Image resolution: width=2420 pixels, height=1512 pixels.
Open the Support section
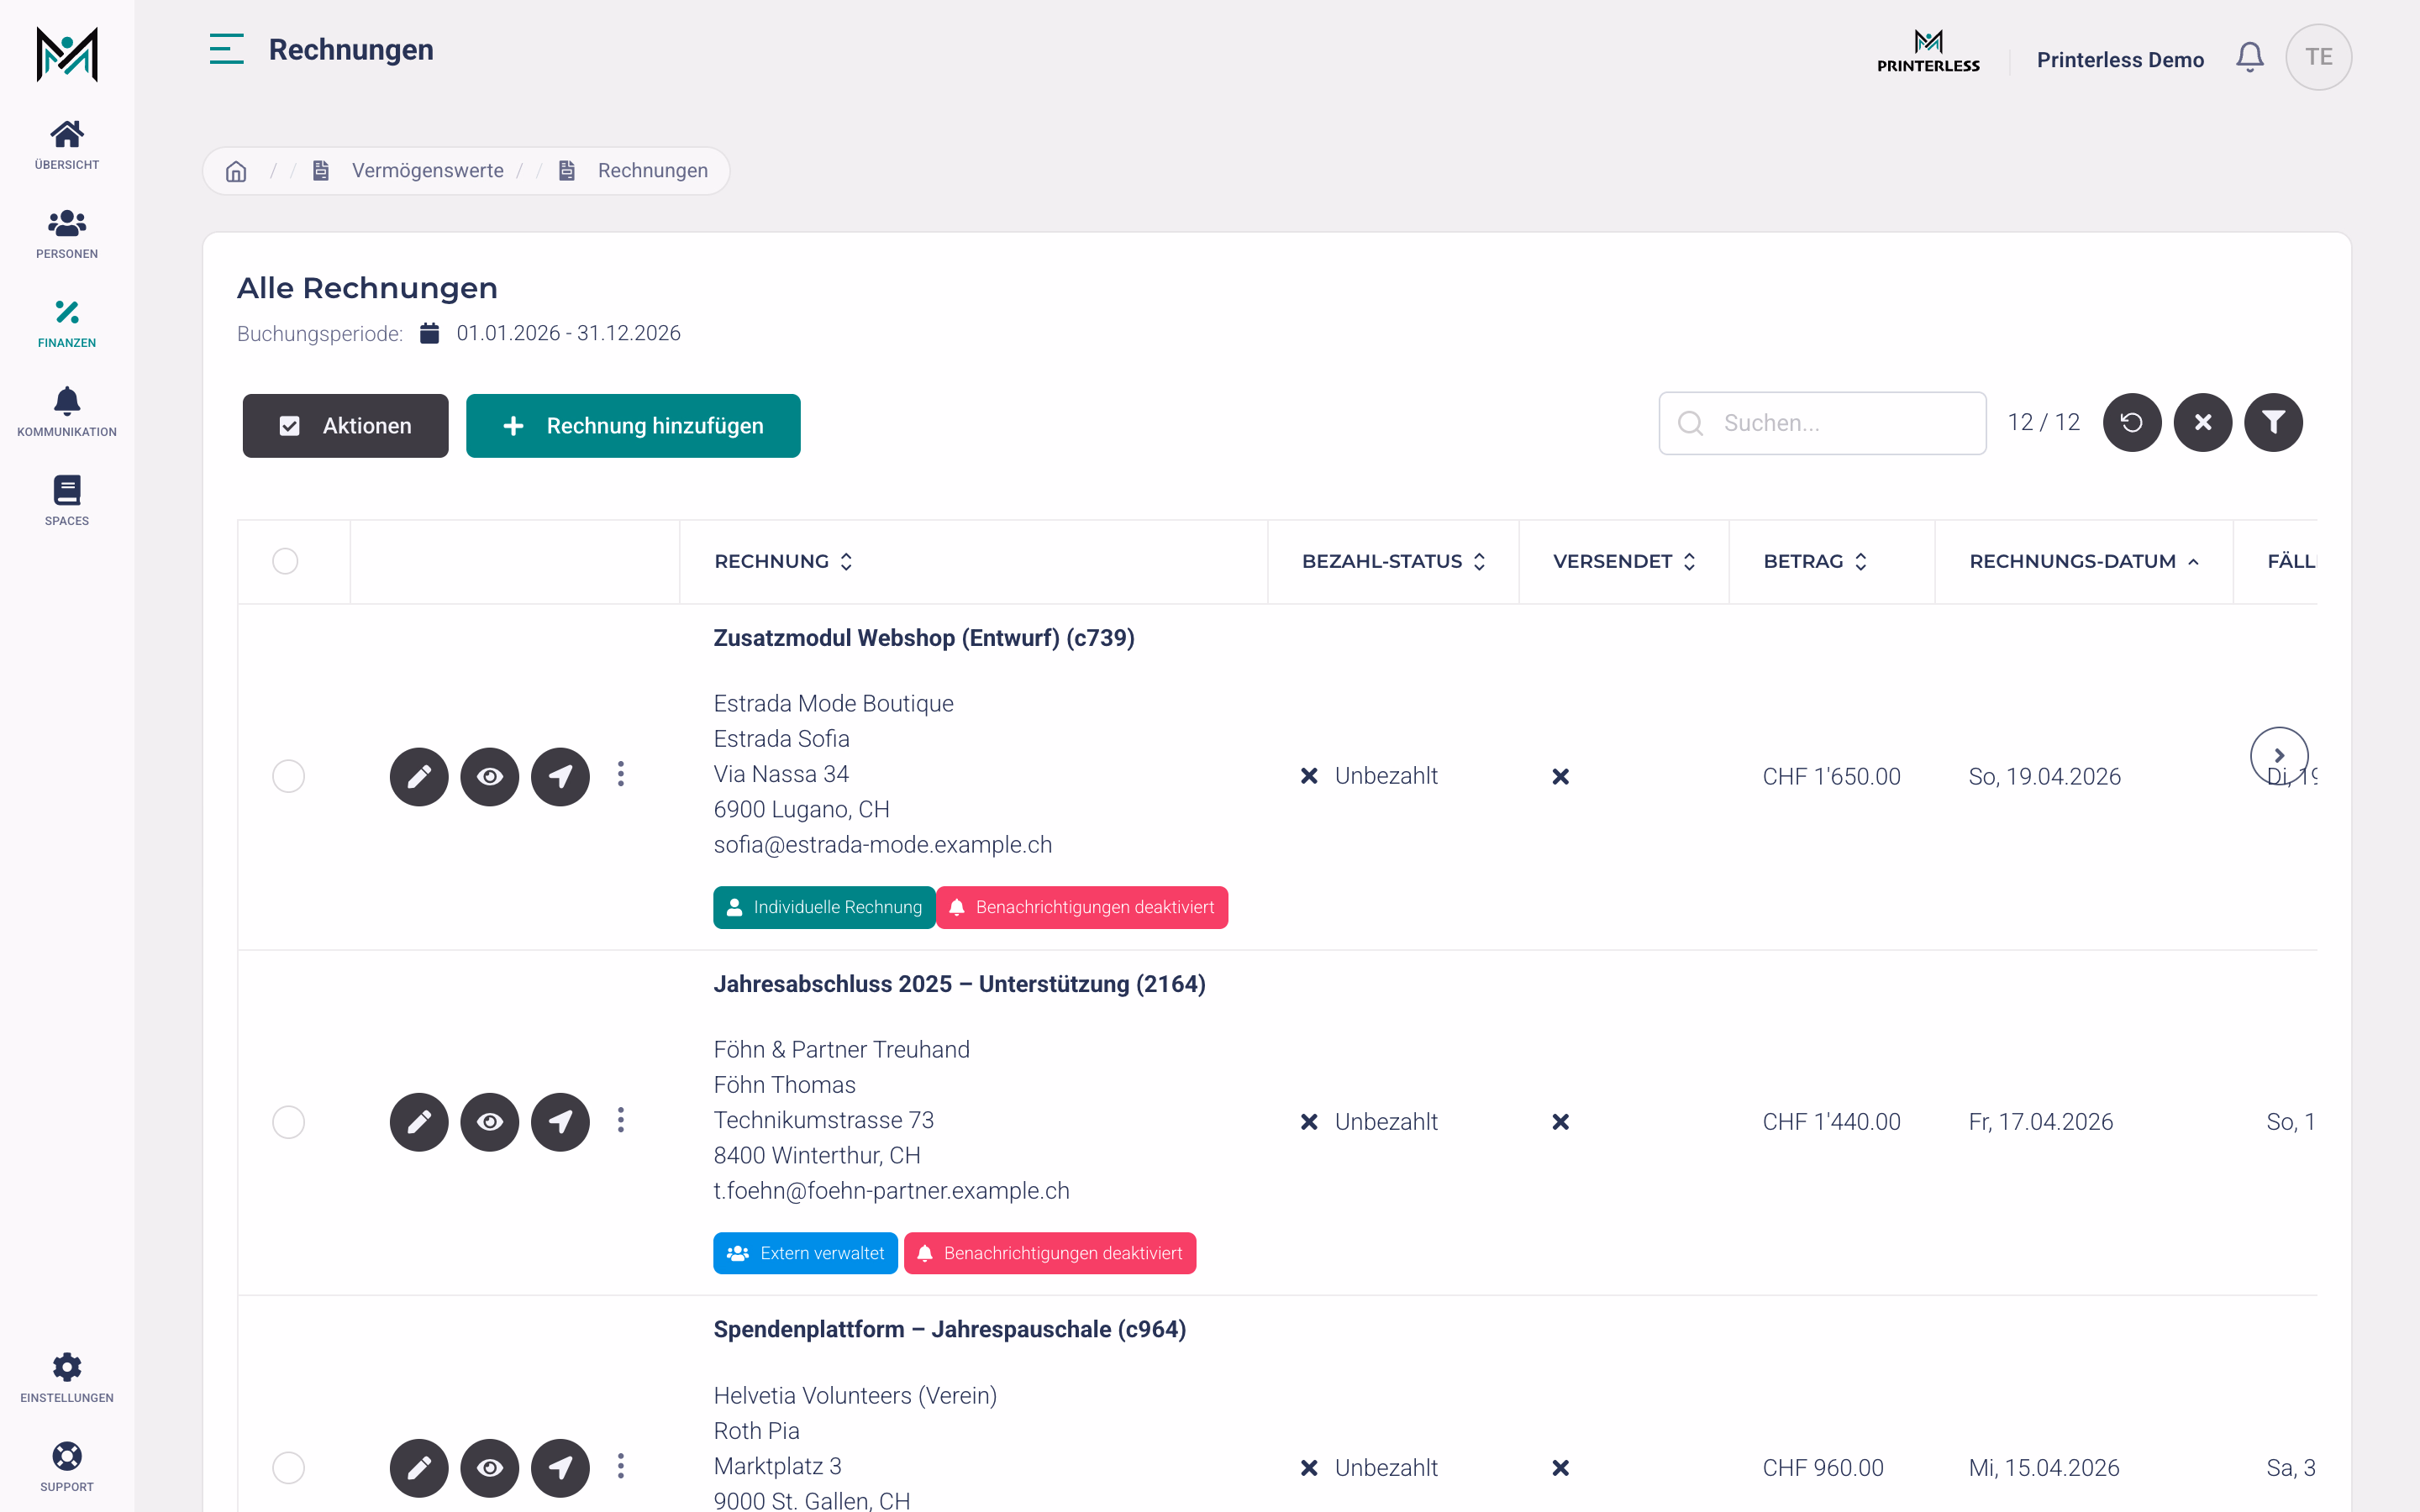tap(67, 1467)
